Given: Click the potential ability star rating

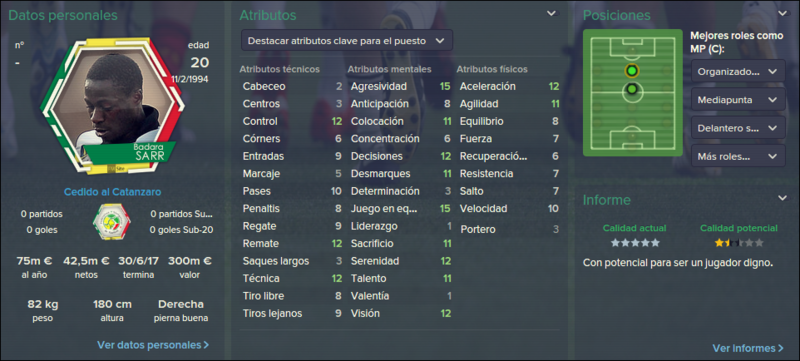Looking at the screenshot, I should point(739,243).
